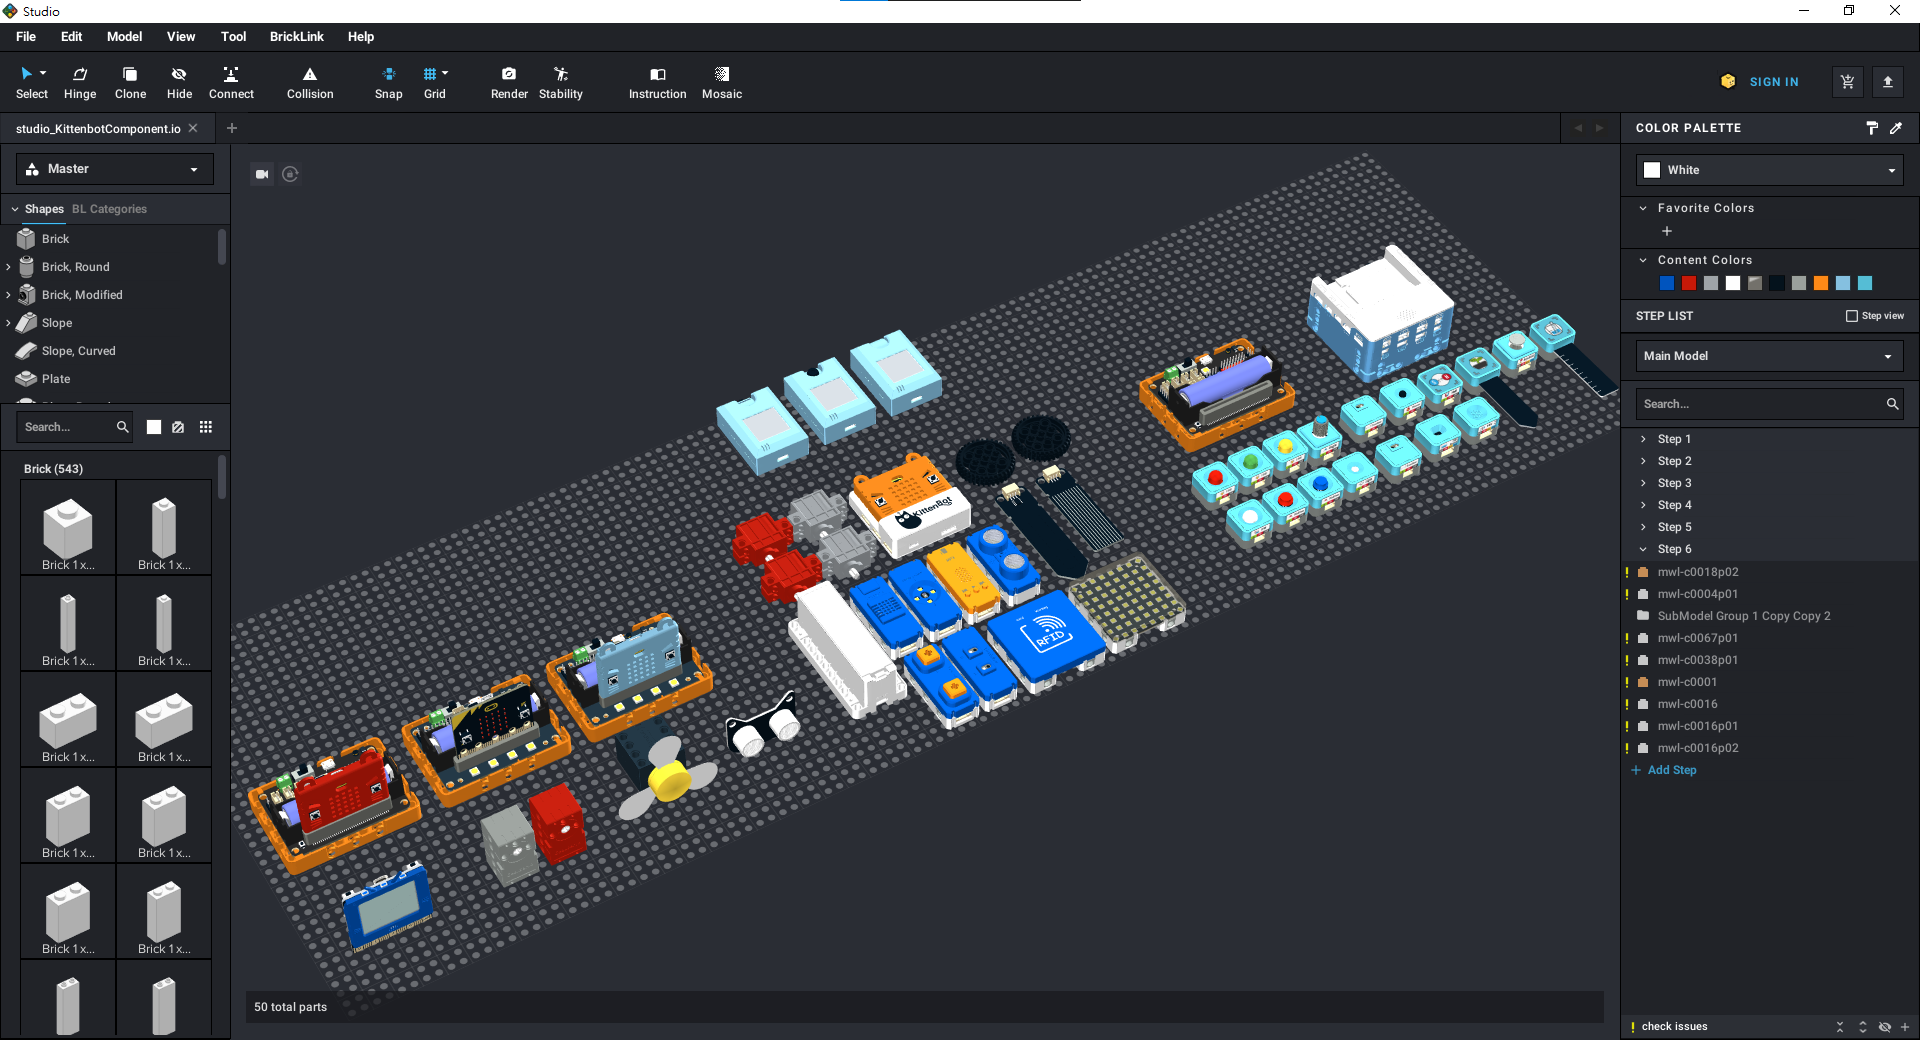Viewport: 1920px width, 1040px height.
Task: Select the Hinge tool
Action: (x=80, y=82)
